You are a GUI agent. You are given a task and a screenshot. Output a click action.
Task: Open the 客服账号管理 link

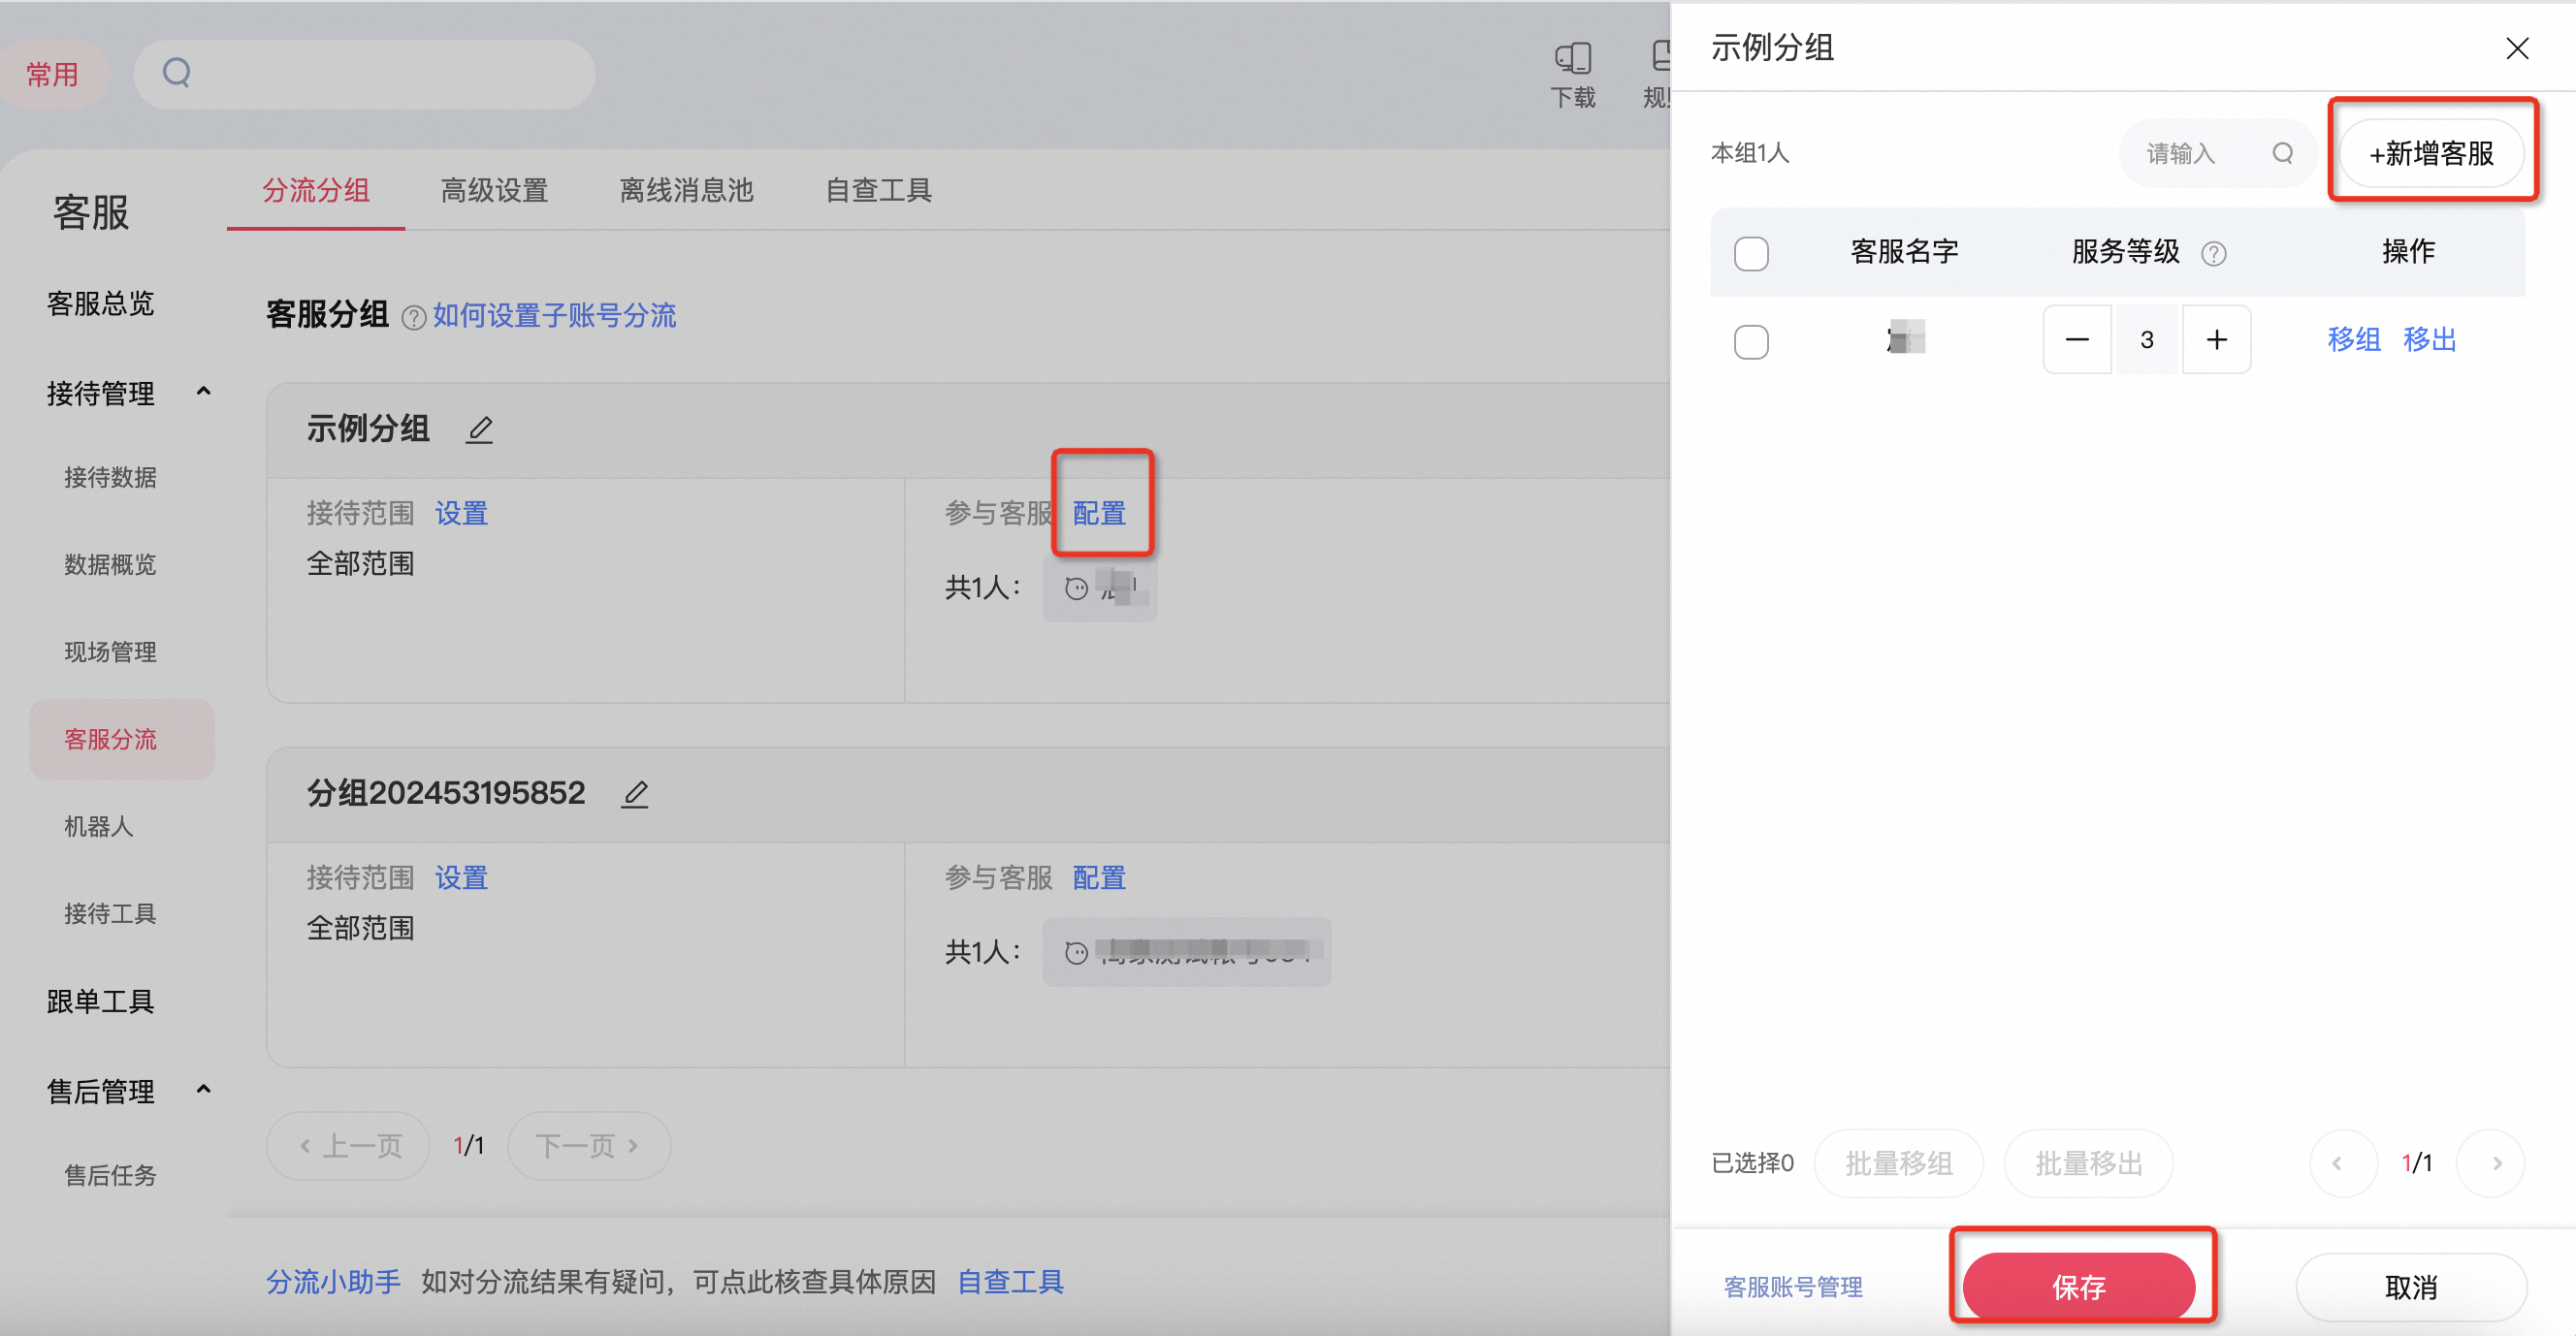[1793, 1286]
